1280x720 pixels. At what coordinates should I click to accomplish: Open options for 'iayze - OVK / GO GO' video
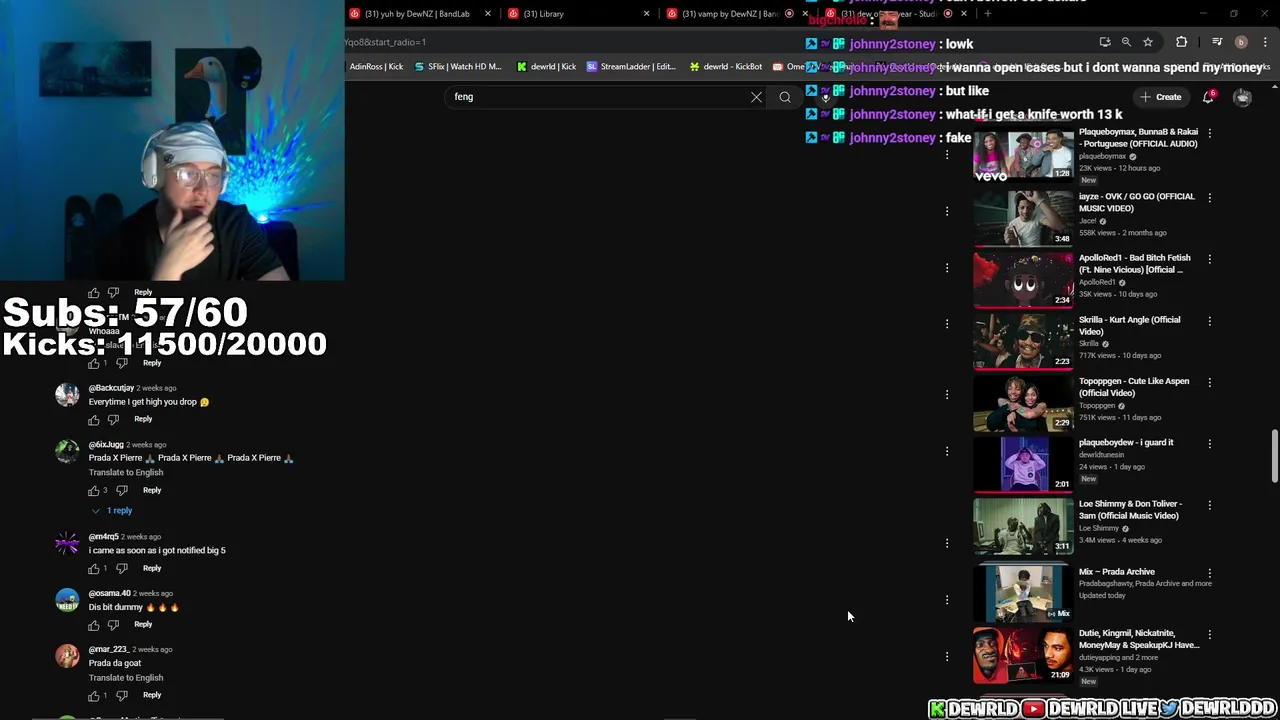1210,198
